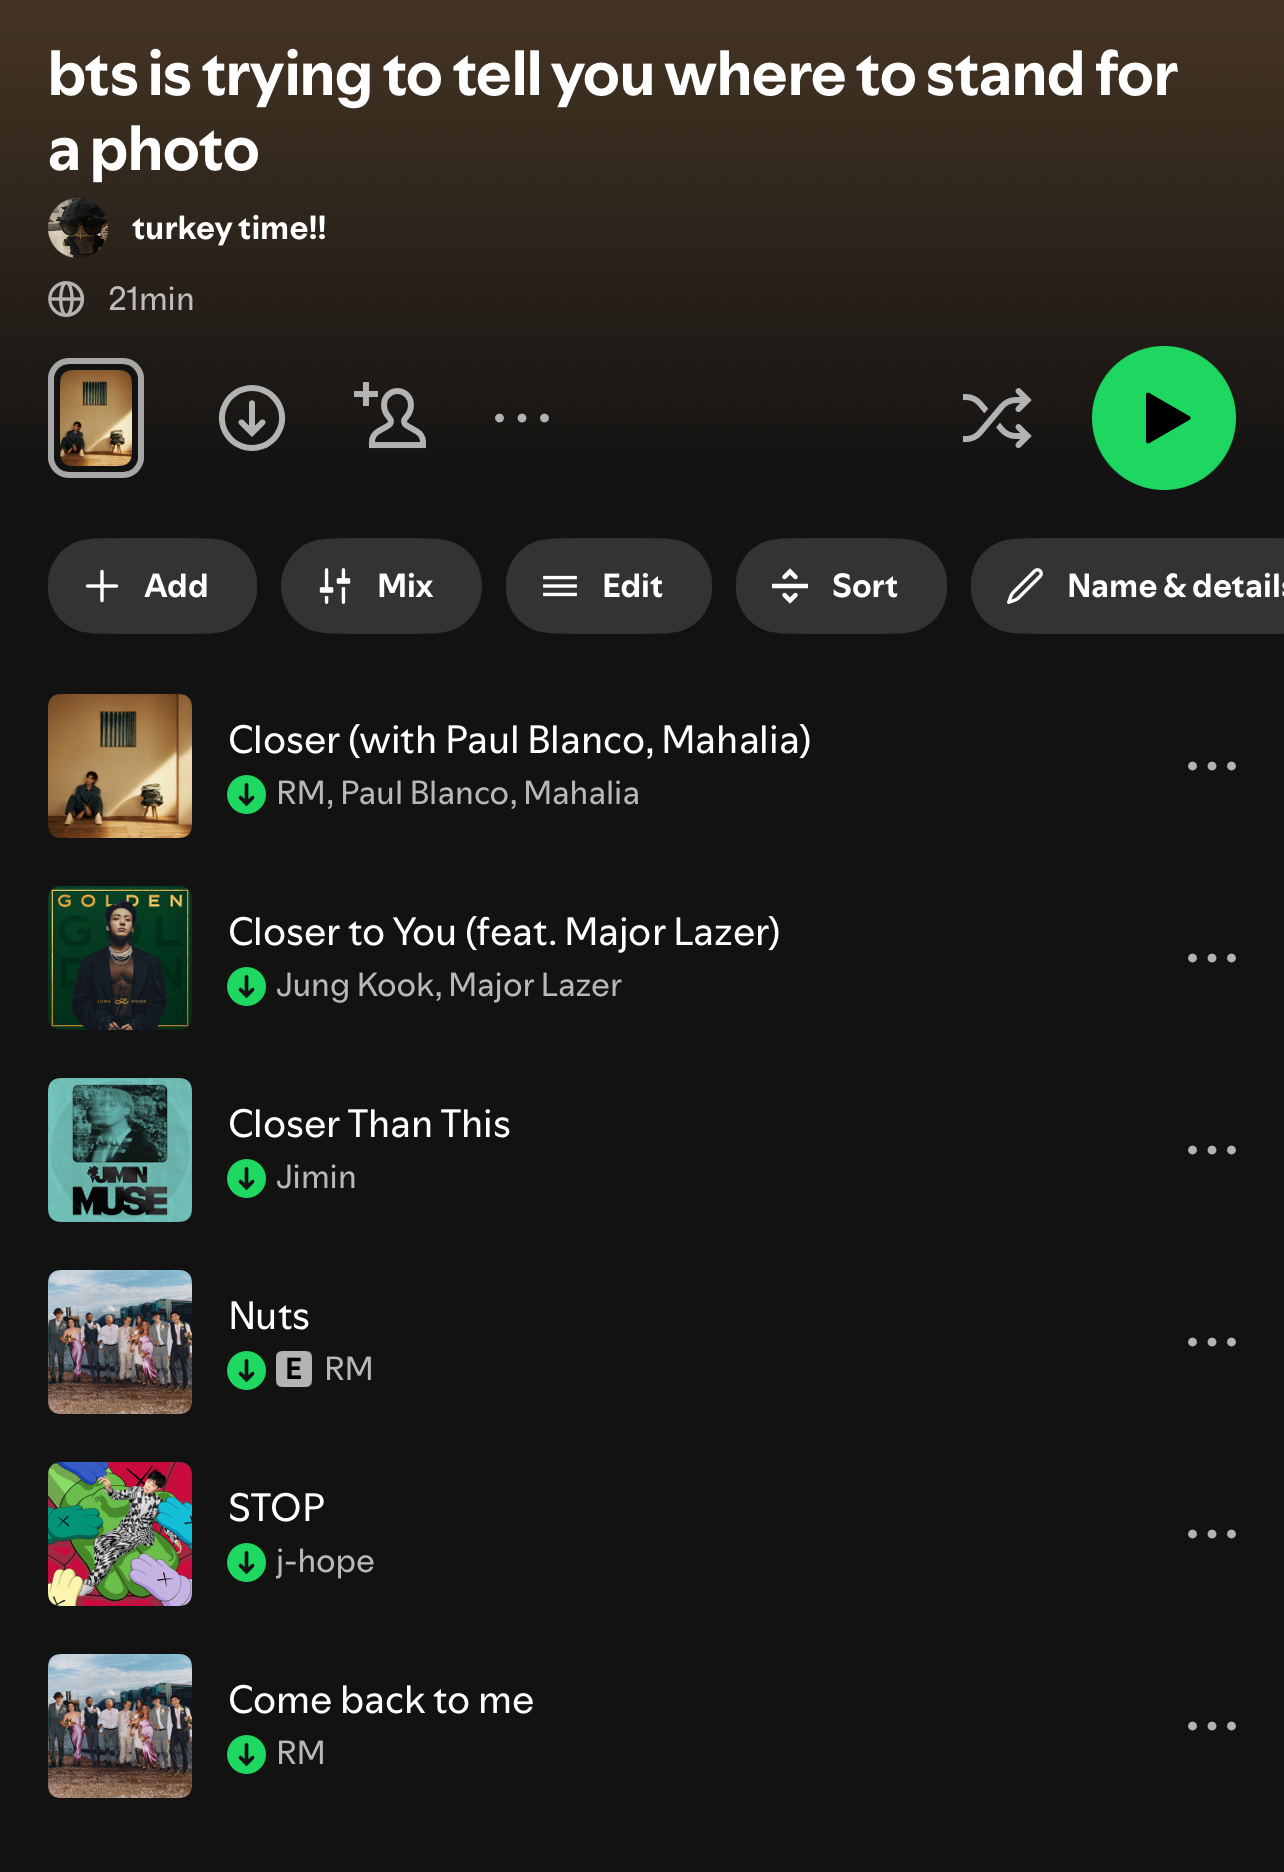Open more options for Closer Than This
The height and width of the screenshot is (1872, 1284).
coord(1212,1150)
